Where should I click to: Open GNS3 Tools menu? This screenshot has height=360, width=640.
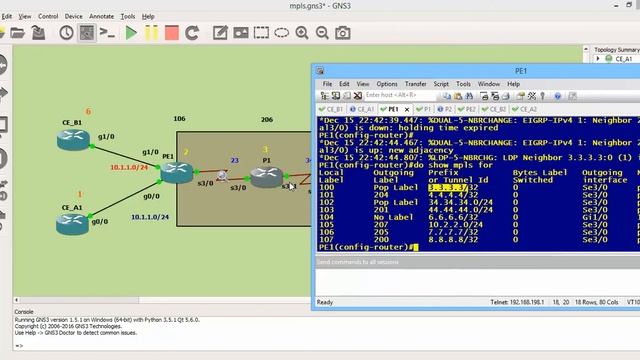[x=128, y=17]
